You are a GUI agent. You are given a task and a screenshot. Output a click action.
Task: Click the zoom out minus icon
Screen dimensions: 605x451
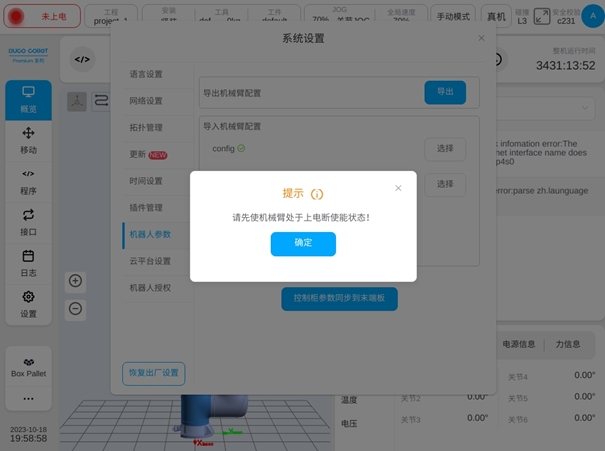pyautogui.click(x=75, y=308)
